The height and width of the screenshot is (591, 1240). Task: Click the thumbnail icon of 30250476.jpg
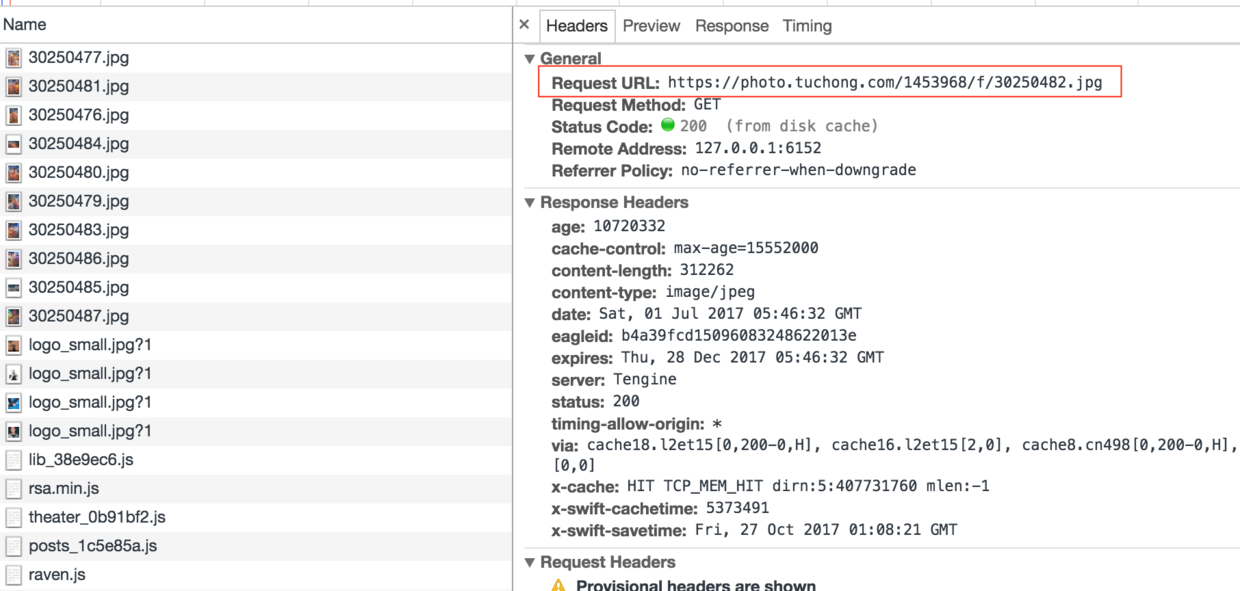pos(14,116)
